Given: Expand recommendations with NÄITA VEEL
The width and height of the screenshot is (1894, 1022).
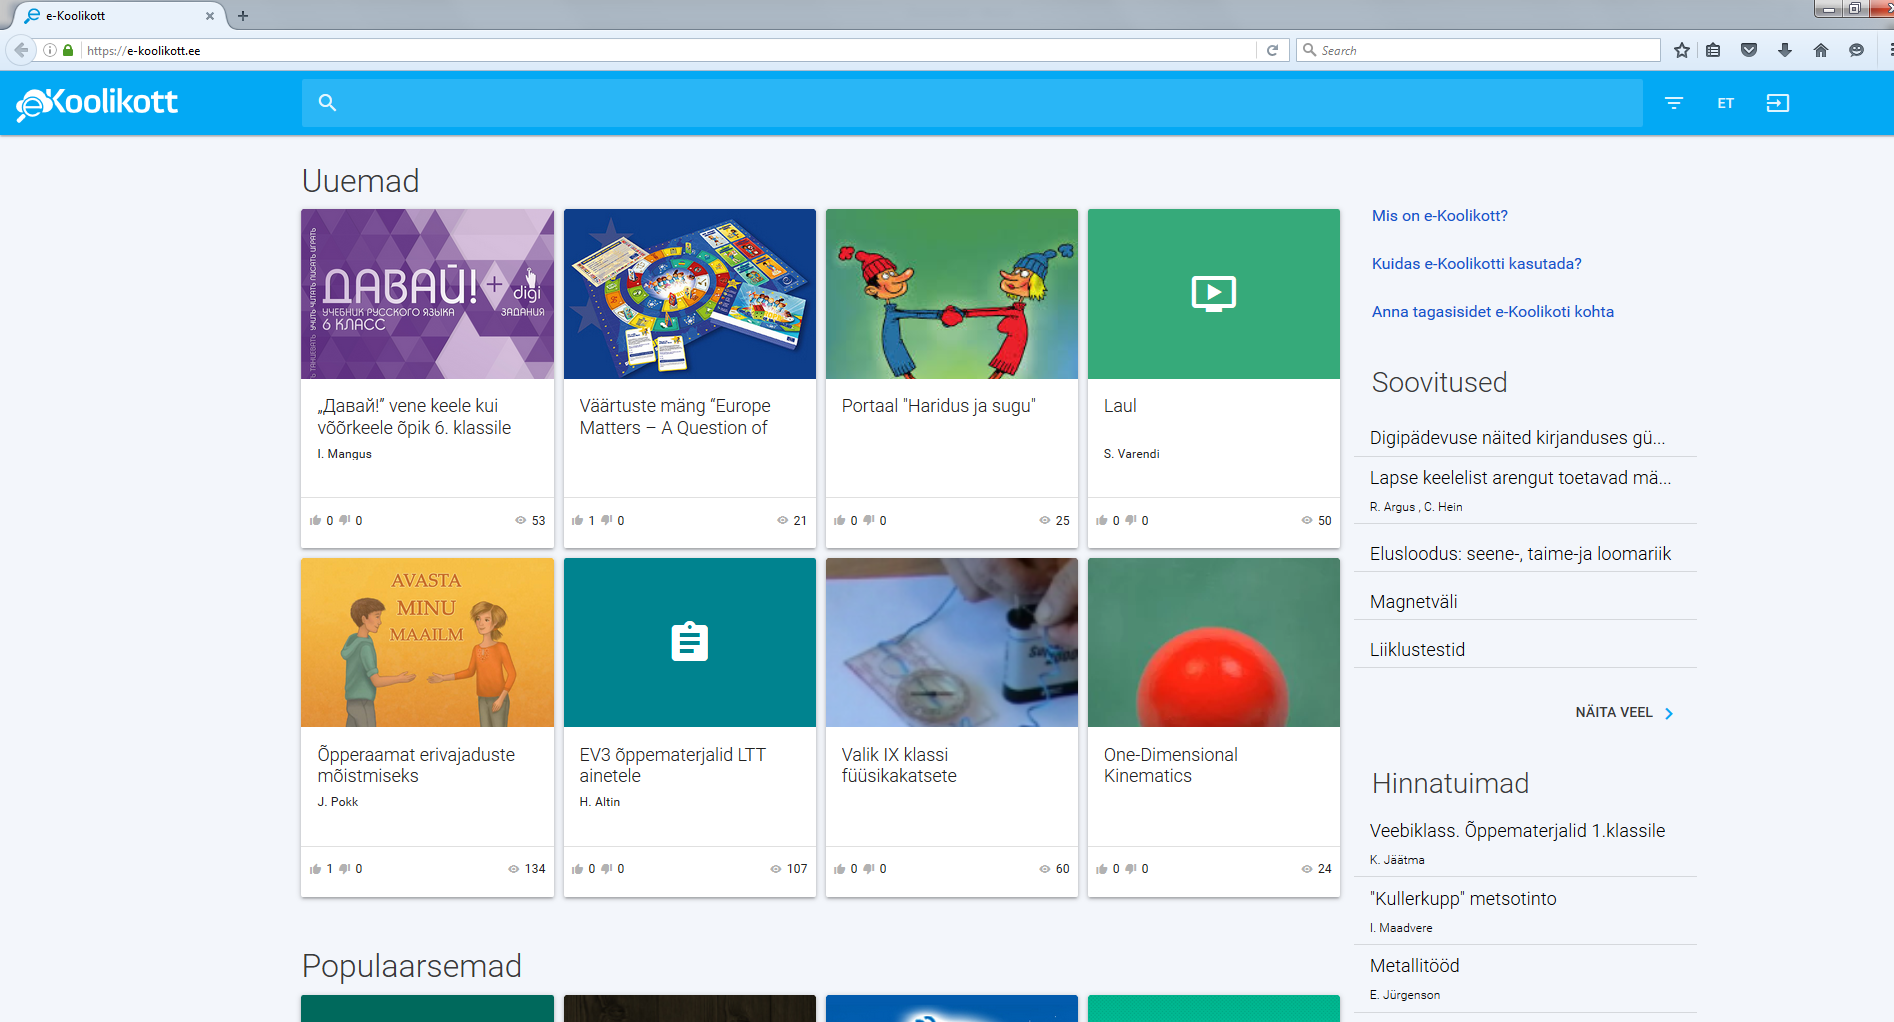Looking at the screenshot, I should (x=1613, y=712).
